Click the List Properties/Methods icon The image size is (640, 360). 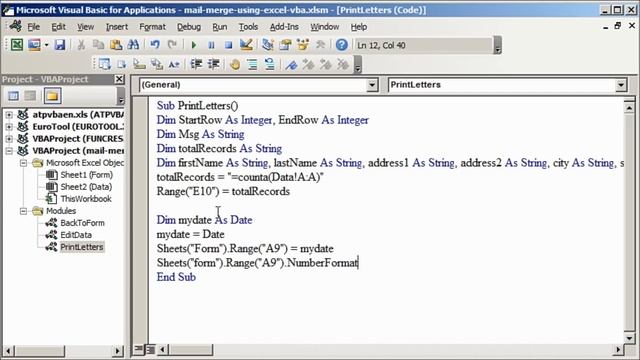[104, 64]
